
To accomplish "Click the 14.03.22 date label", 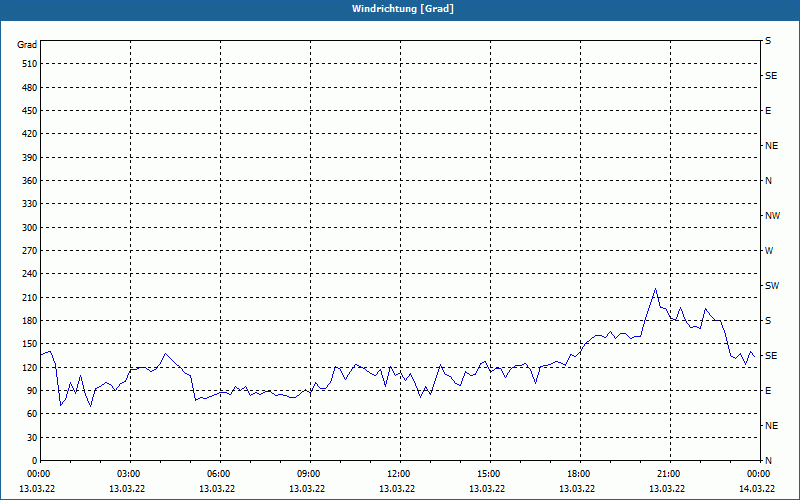I will (757, 489).
